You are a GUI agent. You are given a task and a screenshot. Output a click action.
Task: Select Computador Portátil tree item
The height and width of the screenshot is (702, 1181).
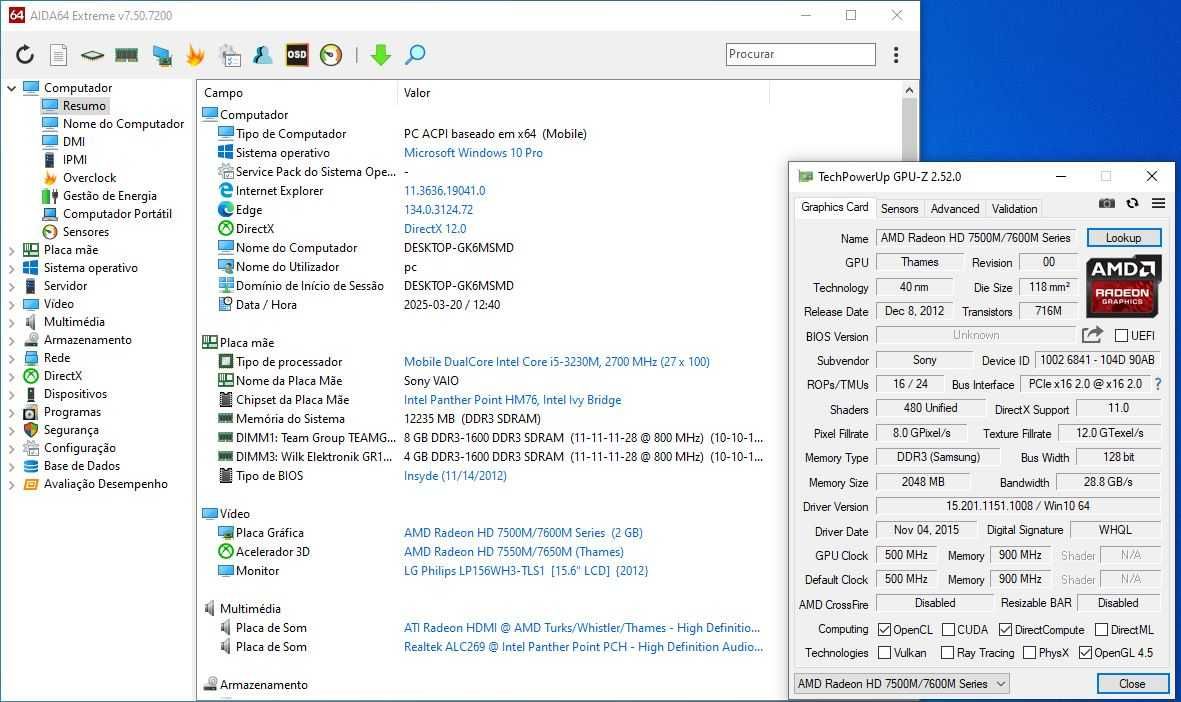(x=117, y=214)
